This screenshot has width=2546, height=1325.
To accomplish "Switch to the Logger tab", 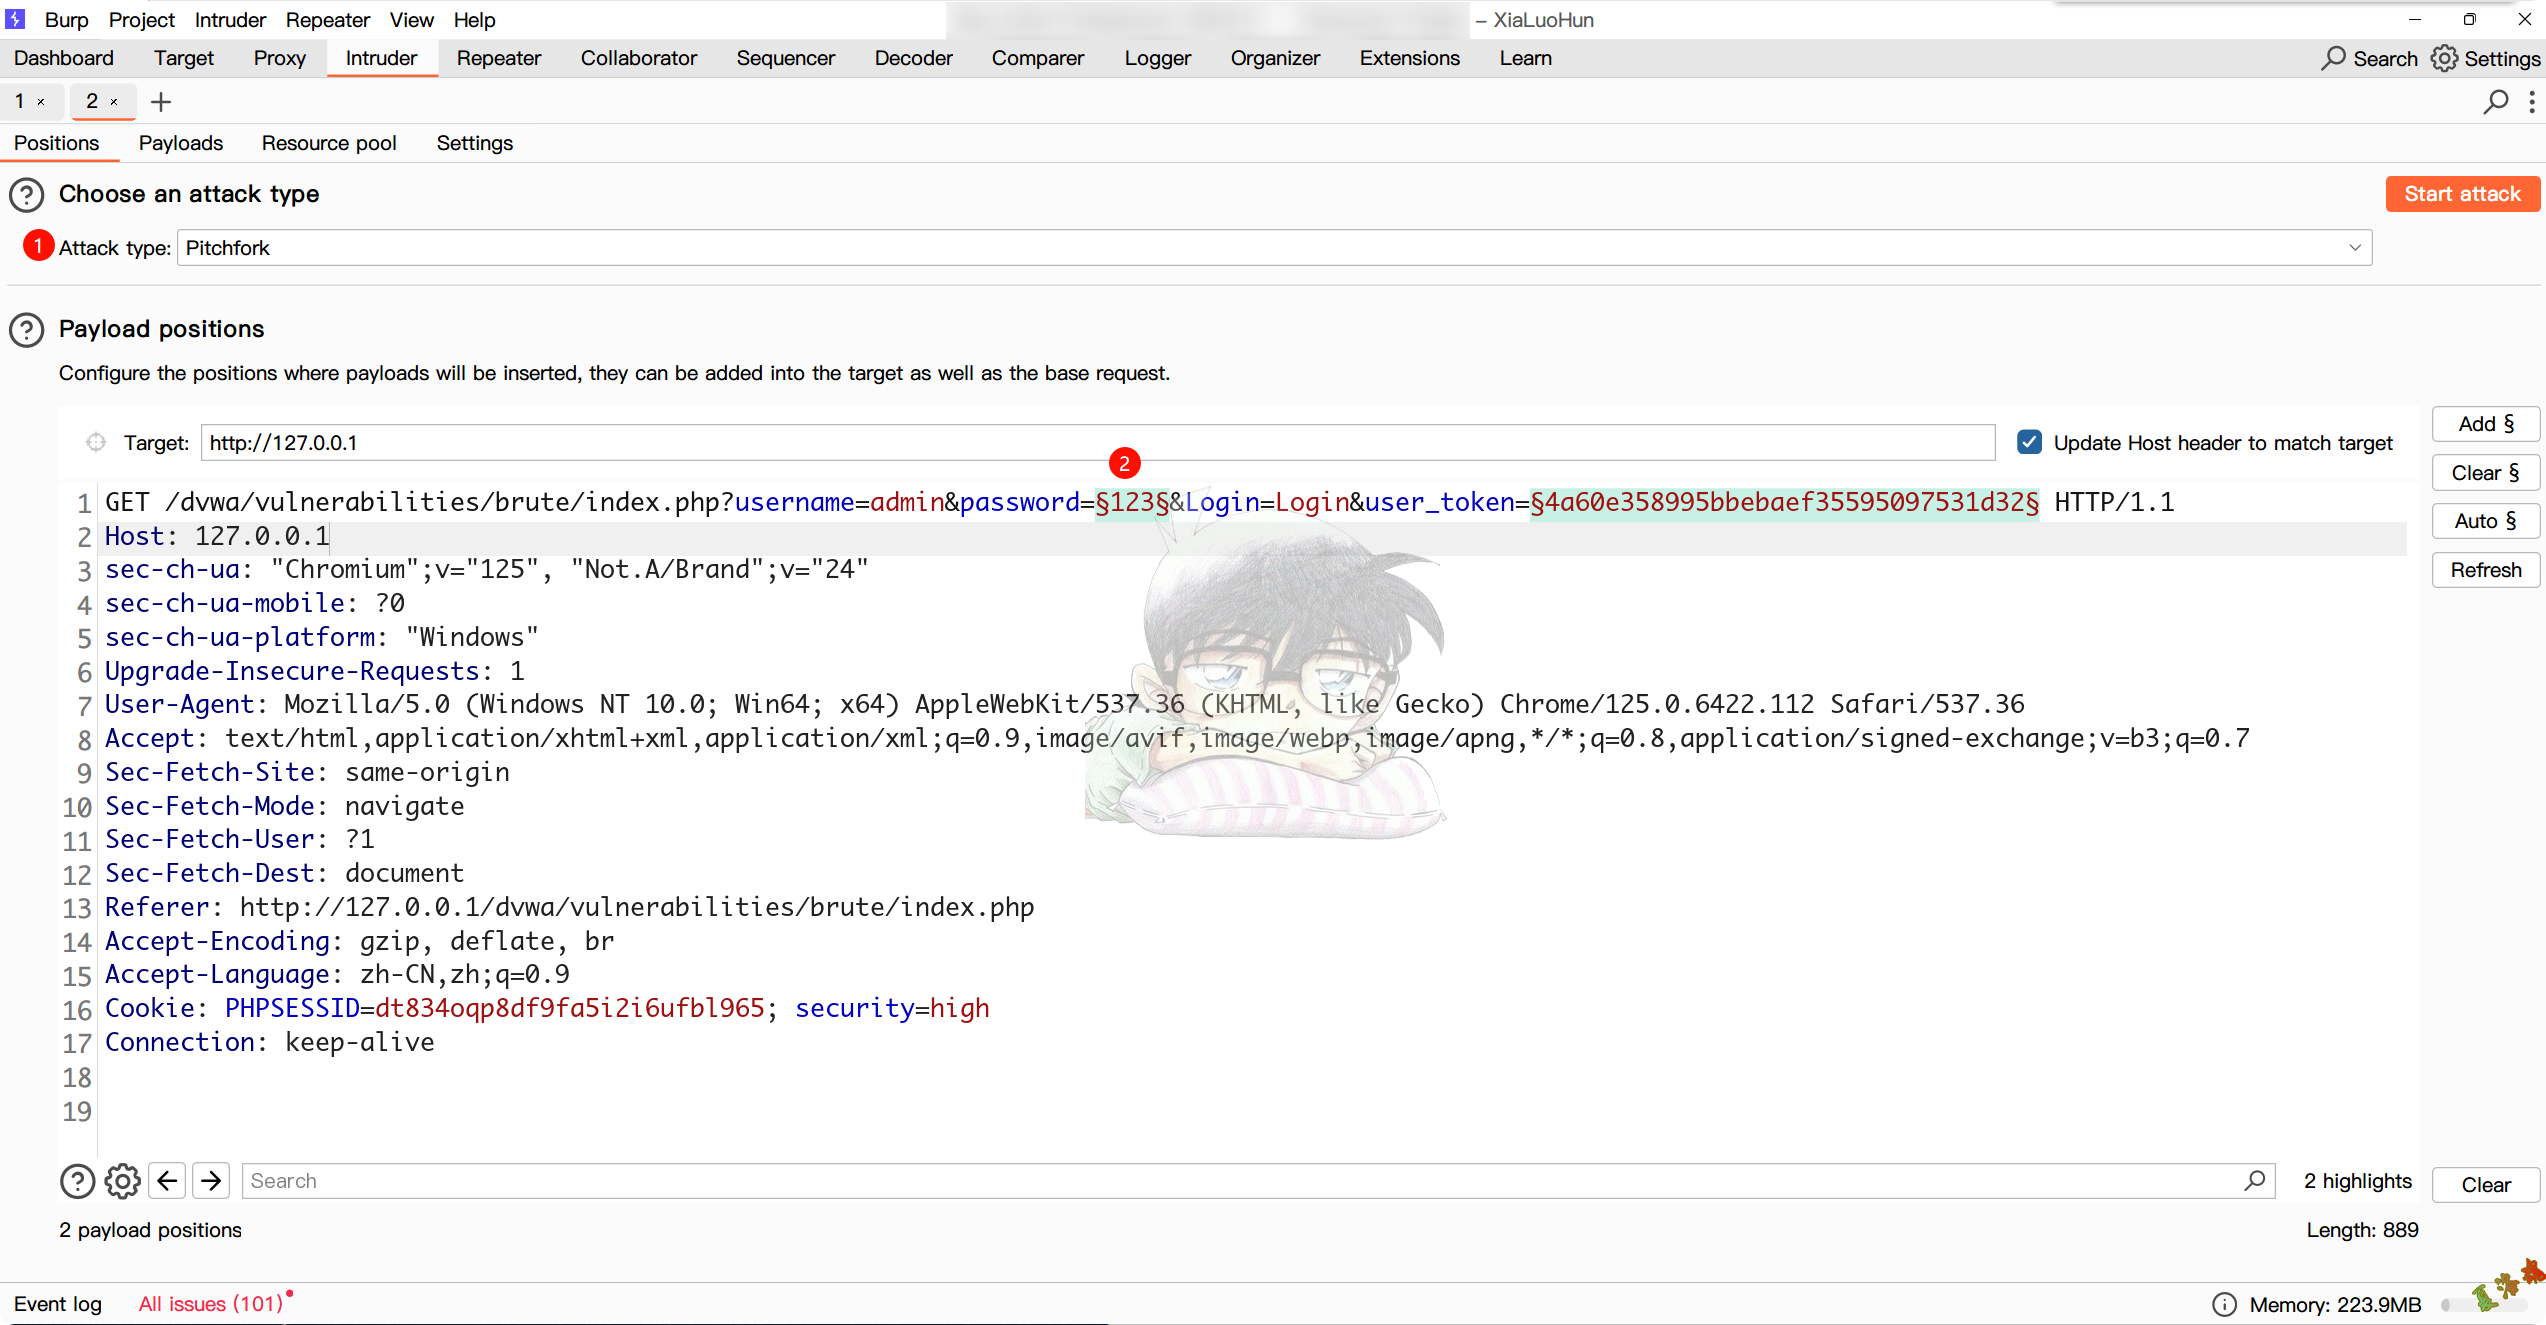I will tap(1158, 58).
